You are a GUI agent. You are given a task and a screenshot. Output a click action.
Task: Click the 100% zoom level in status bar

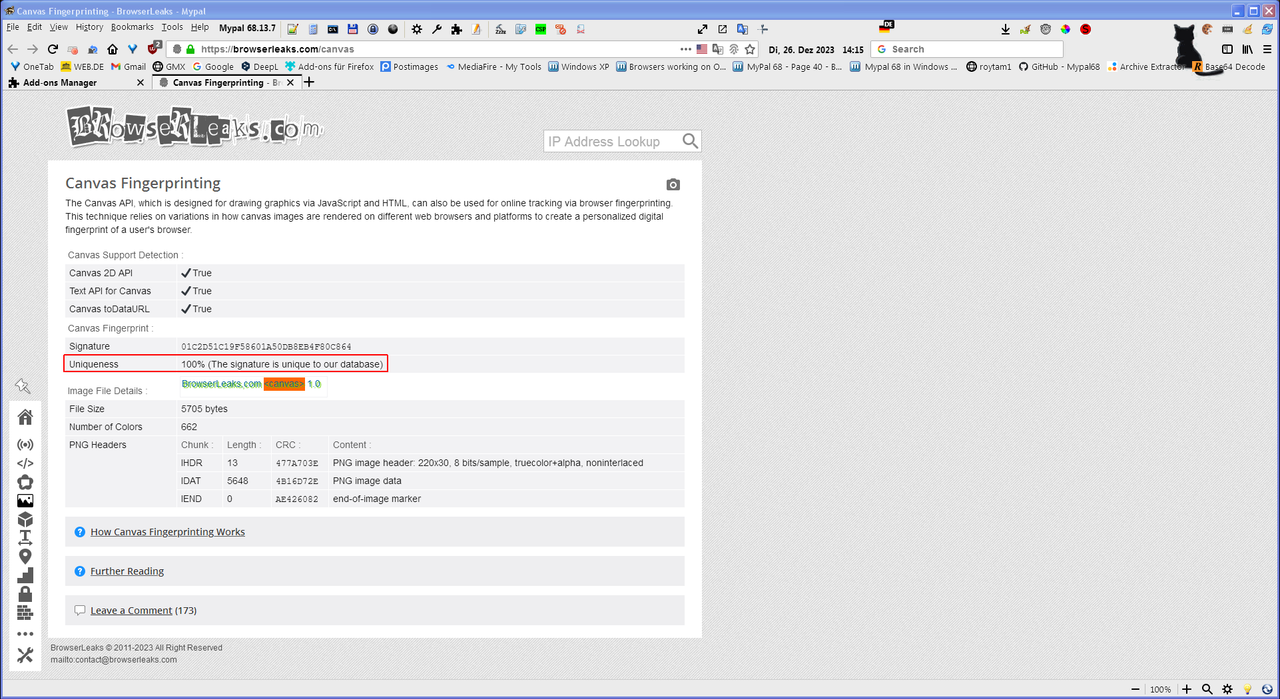(1160, 689)
